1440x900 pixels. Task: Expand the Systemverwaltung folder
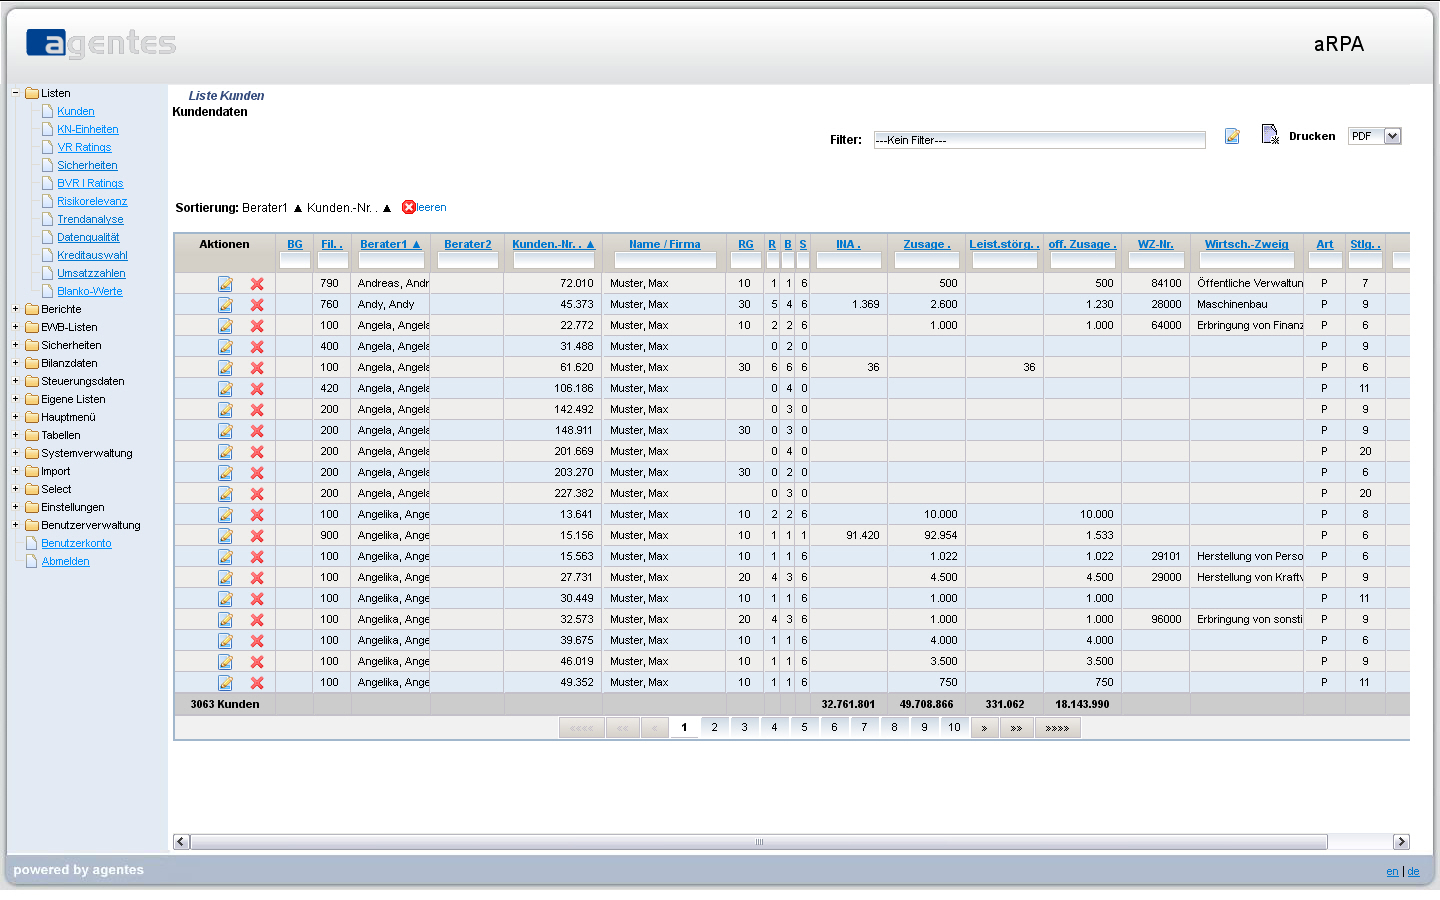15,453
